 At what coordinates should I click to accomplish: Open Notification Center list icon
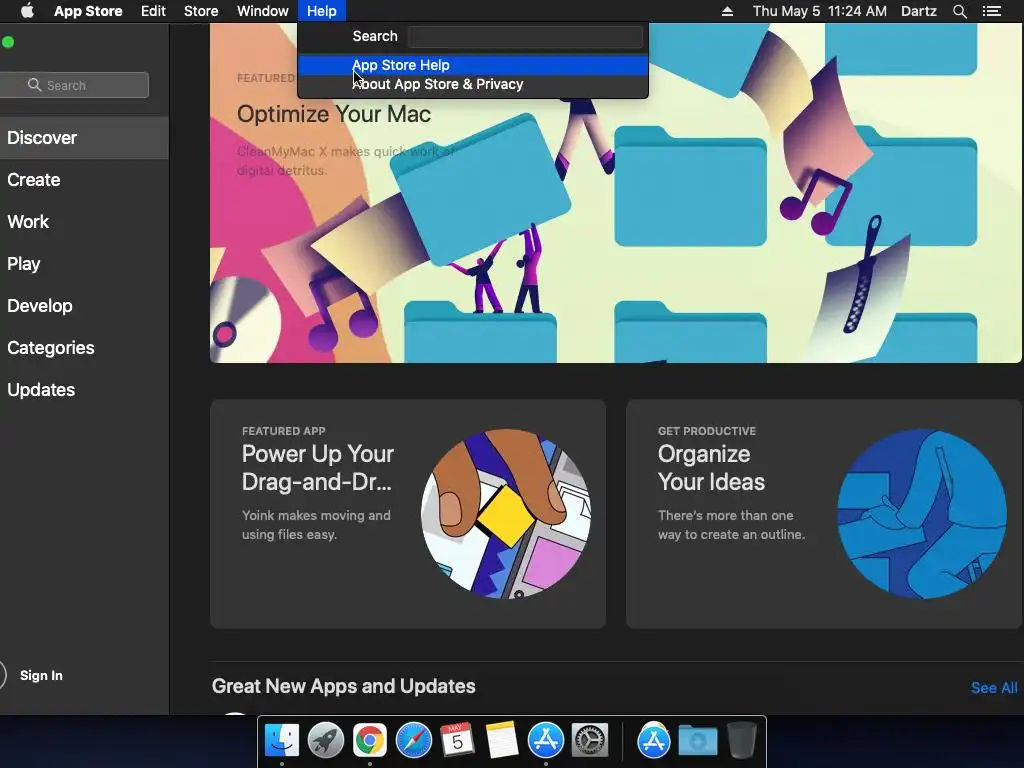coord(991,11)
